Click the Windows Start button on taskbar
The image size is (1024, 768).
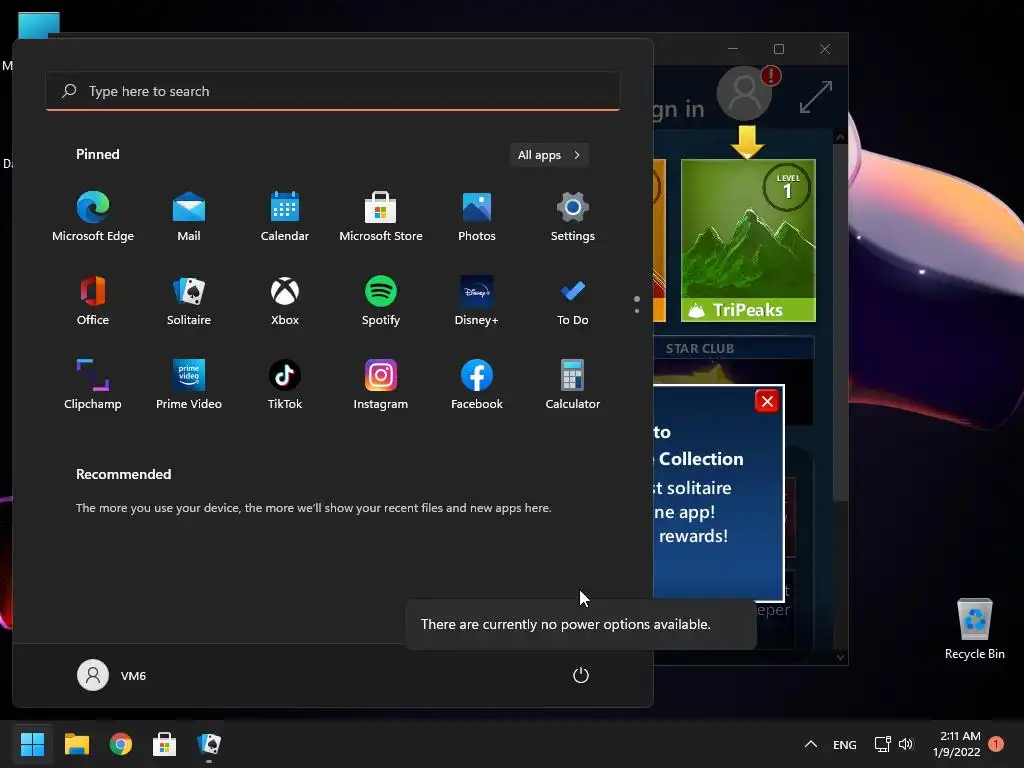pyautogui.click(x=32, y=744)
